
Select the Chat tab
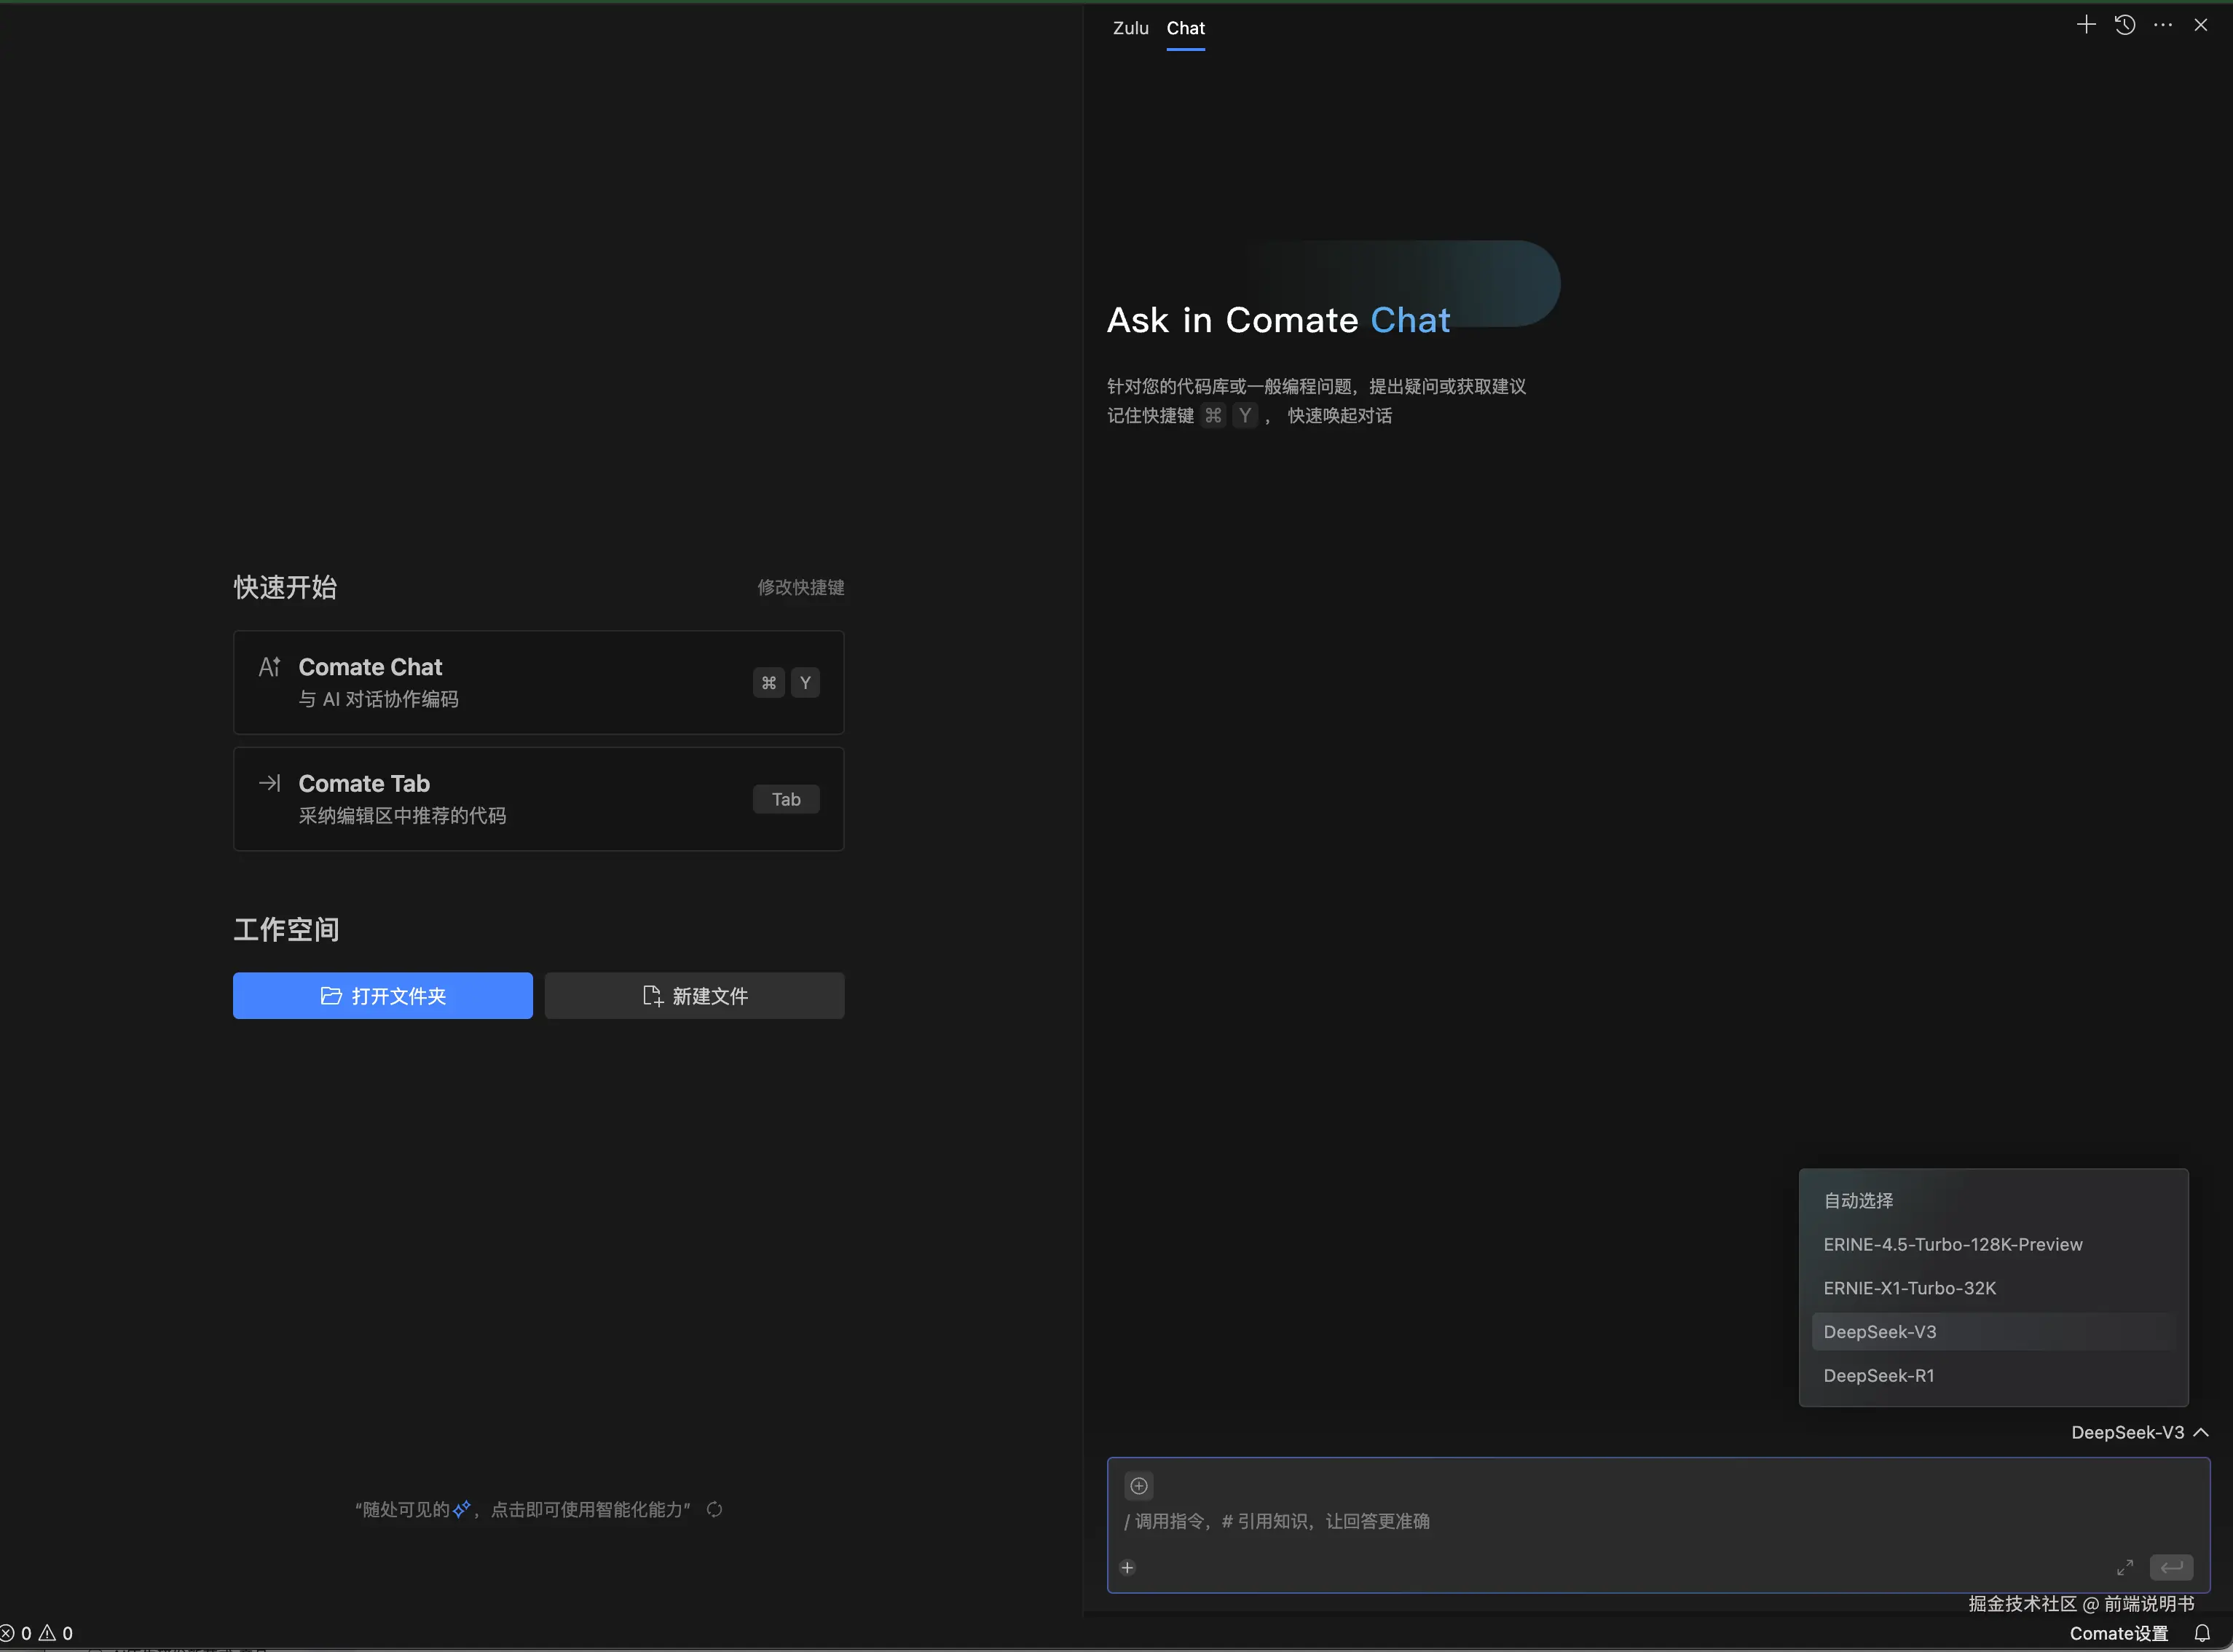tap(1185, 28)
